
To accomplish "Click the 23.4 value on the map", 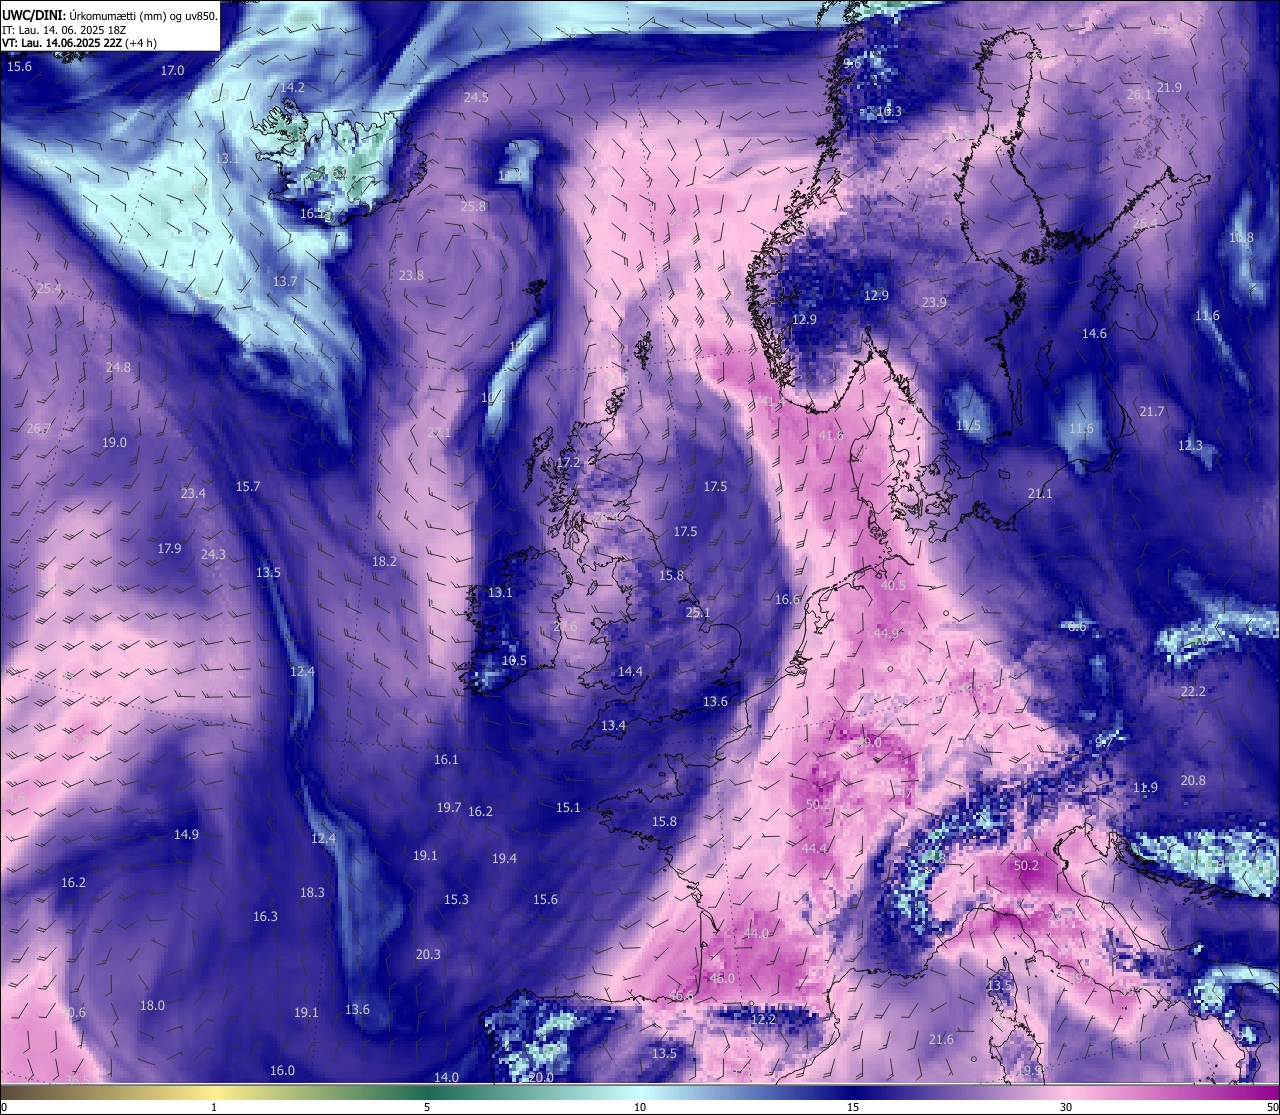I will [193, 494].
